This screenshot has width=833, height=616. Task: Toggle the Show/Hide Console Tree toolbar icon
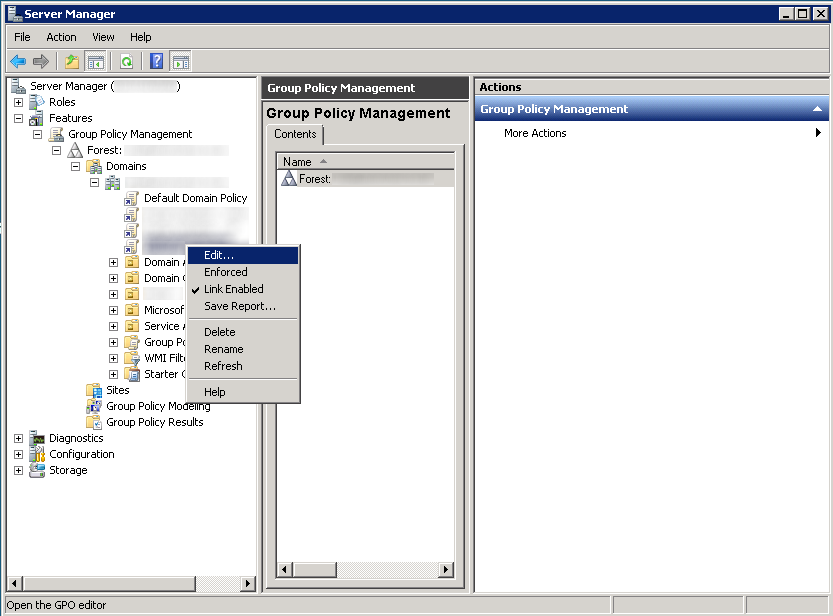96,62
